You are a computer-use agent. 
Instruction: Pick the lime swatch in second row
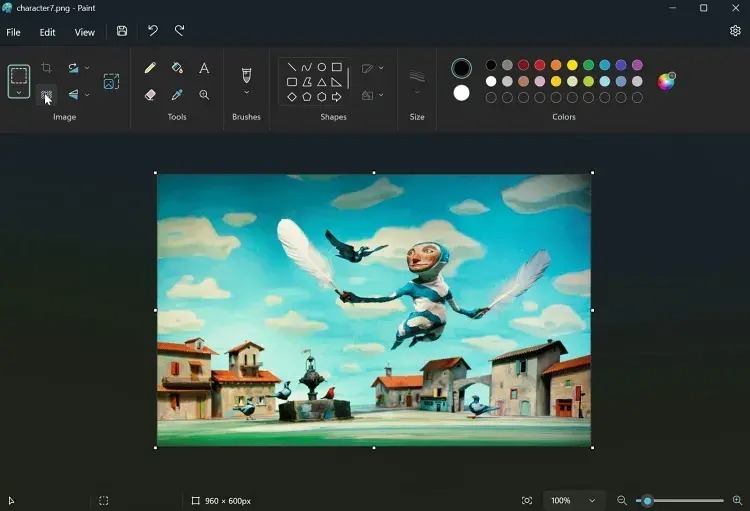[588, 81]
